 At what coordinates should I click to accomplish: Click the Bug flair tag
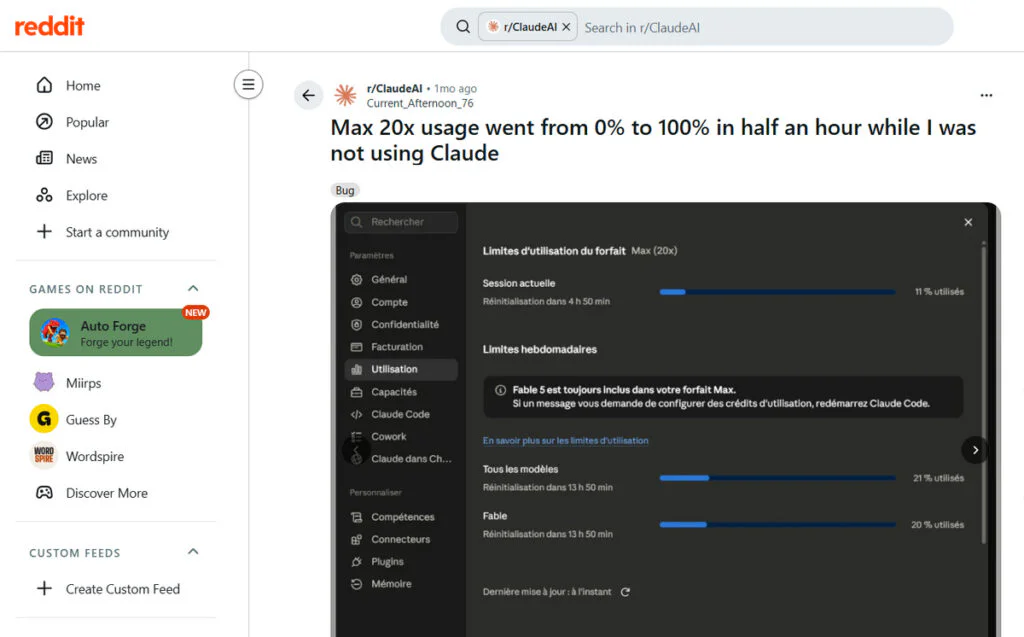[345, 190]
